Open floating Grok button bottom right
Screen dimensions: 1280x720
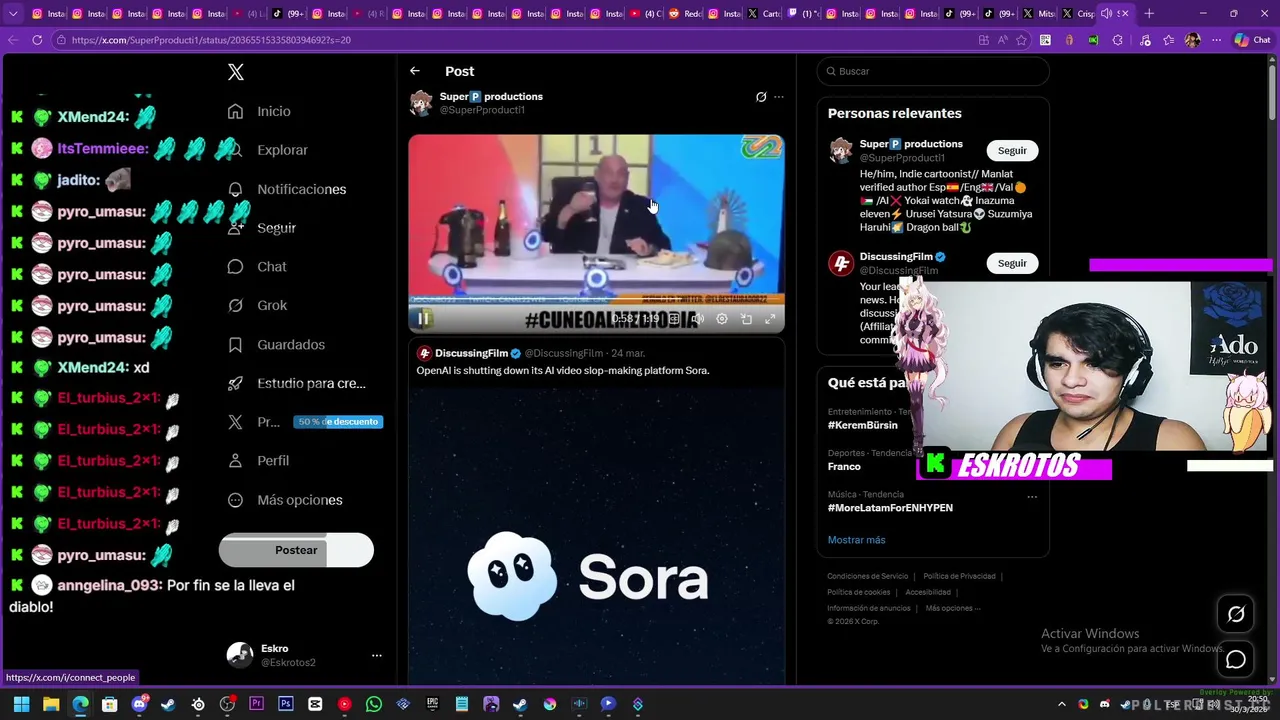pyautogui.click(x=1236, y=614)
